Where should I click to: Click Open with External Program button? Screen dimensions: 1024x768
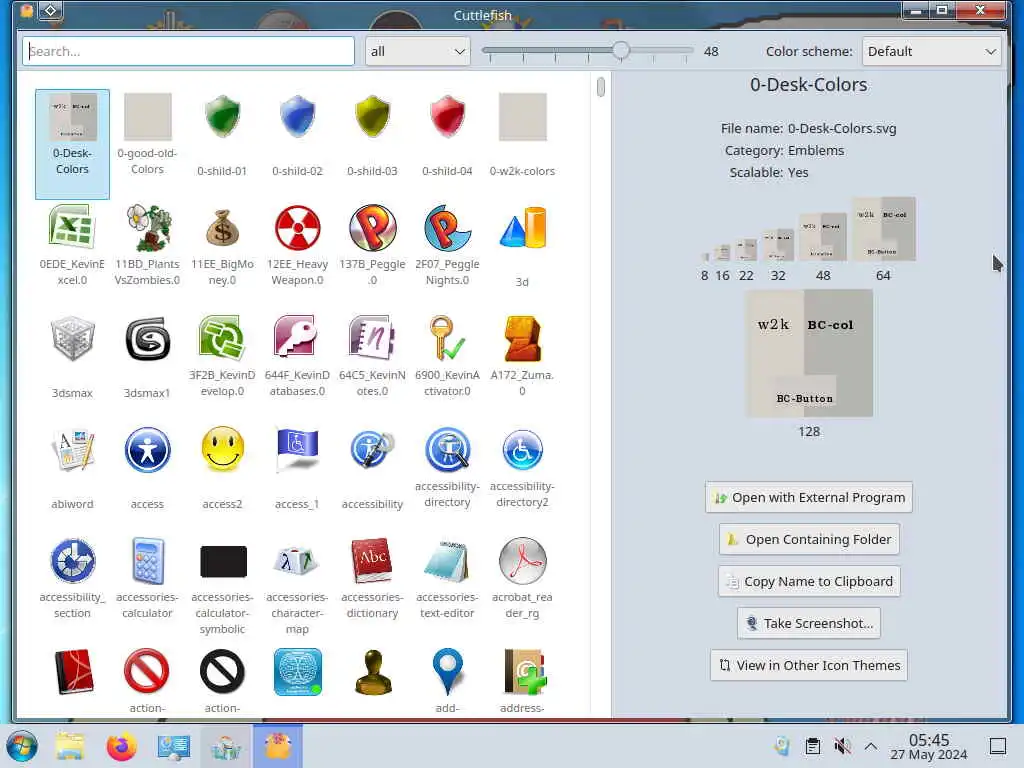(808, 498)
